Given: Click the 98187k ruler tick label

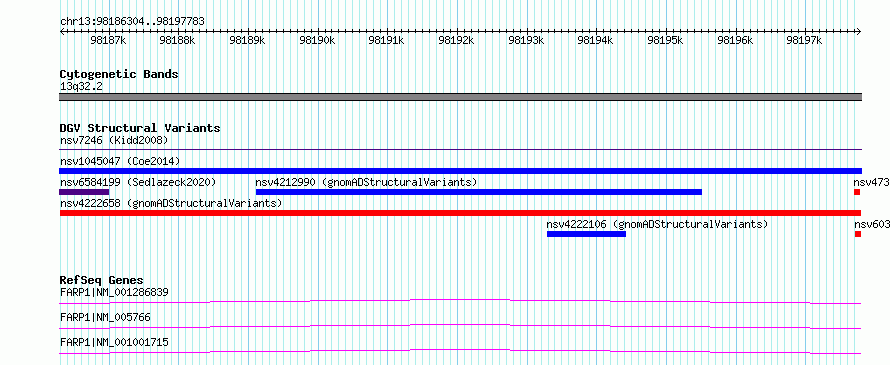Looking at the screenshot, I should pos(108,40).
